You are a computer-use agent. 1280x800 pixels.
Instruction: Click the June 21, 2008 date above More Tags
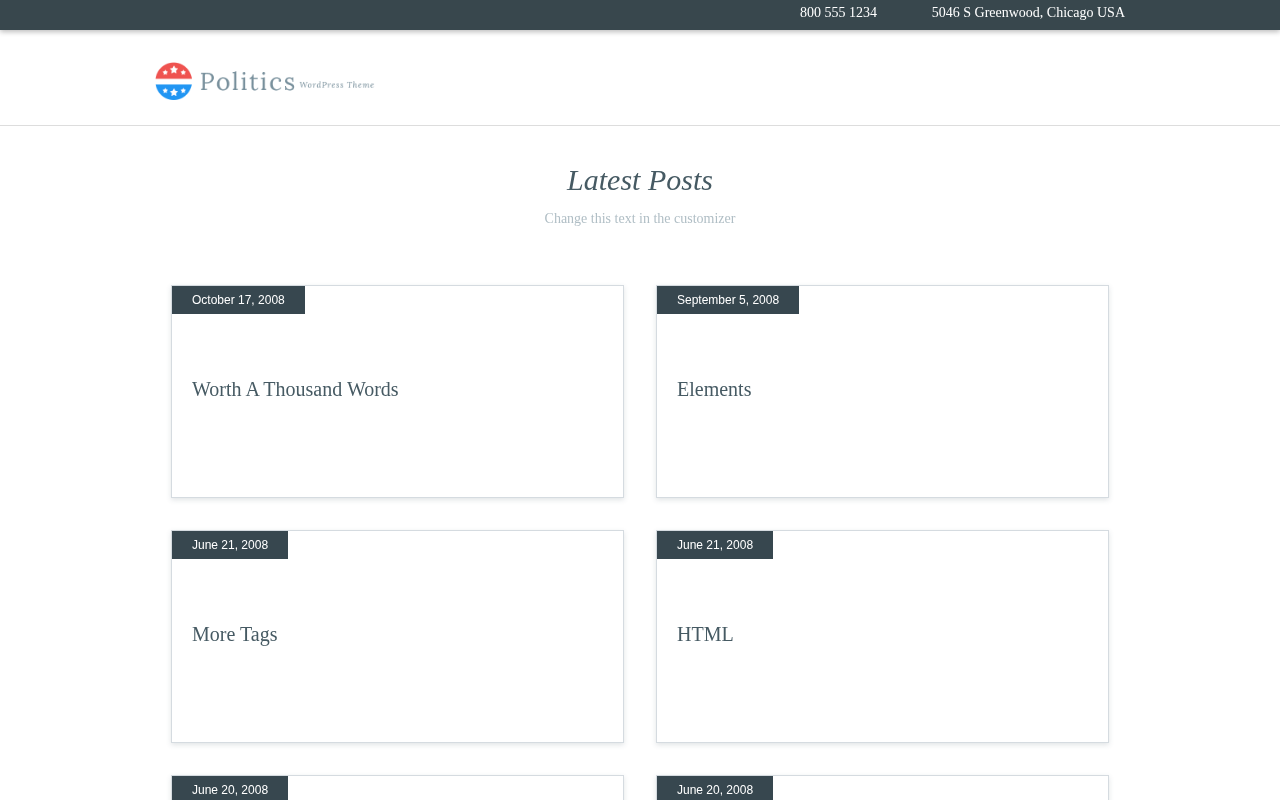click(230, 545)
